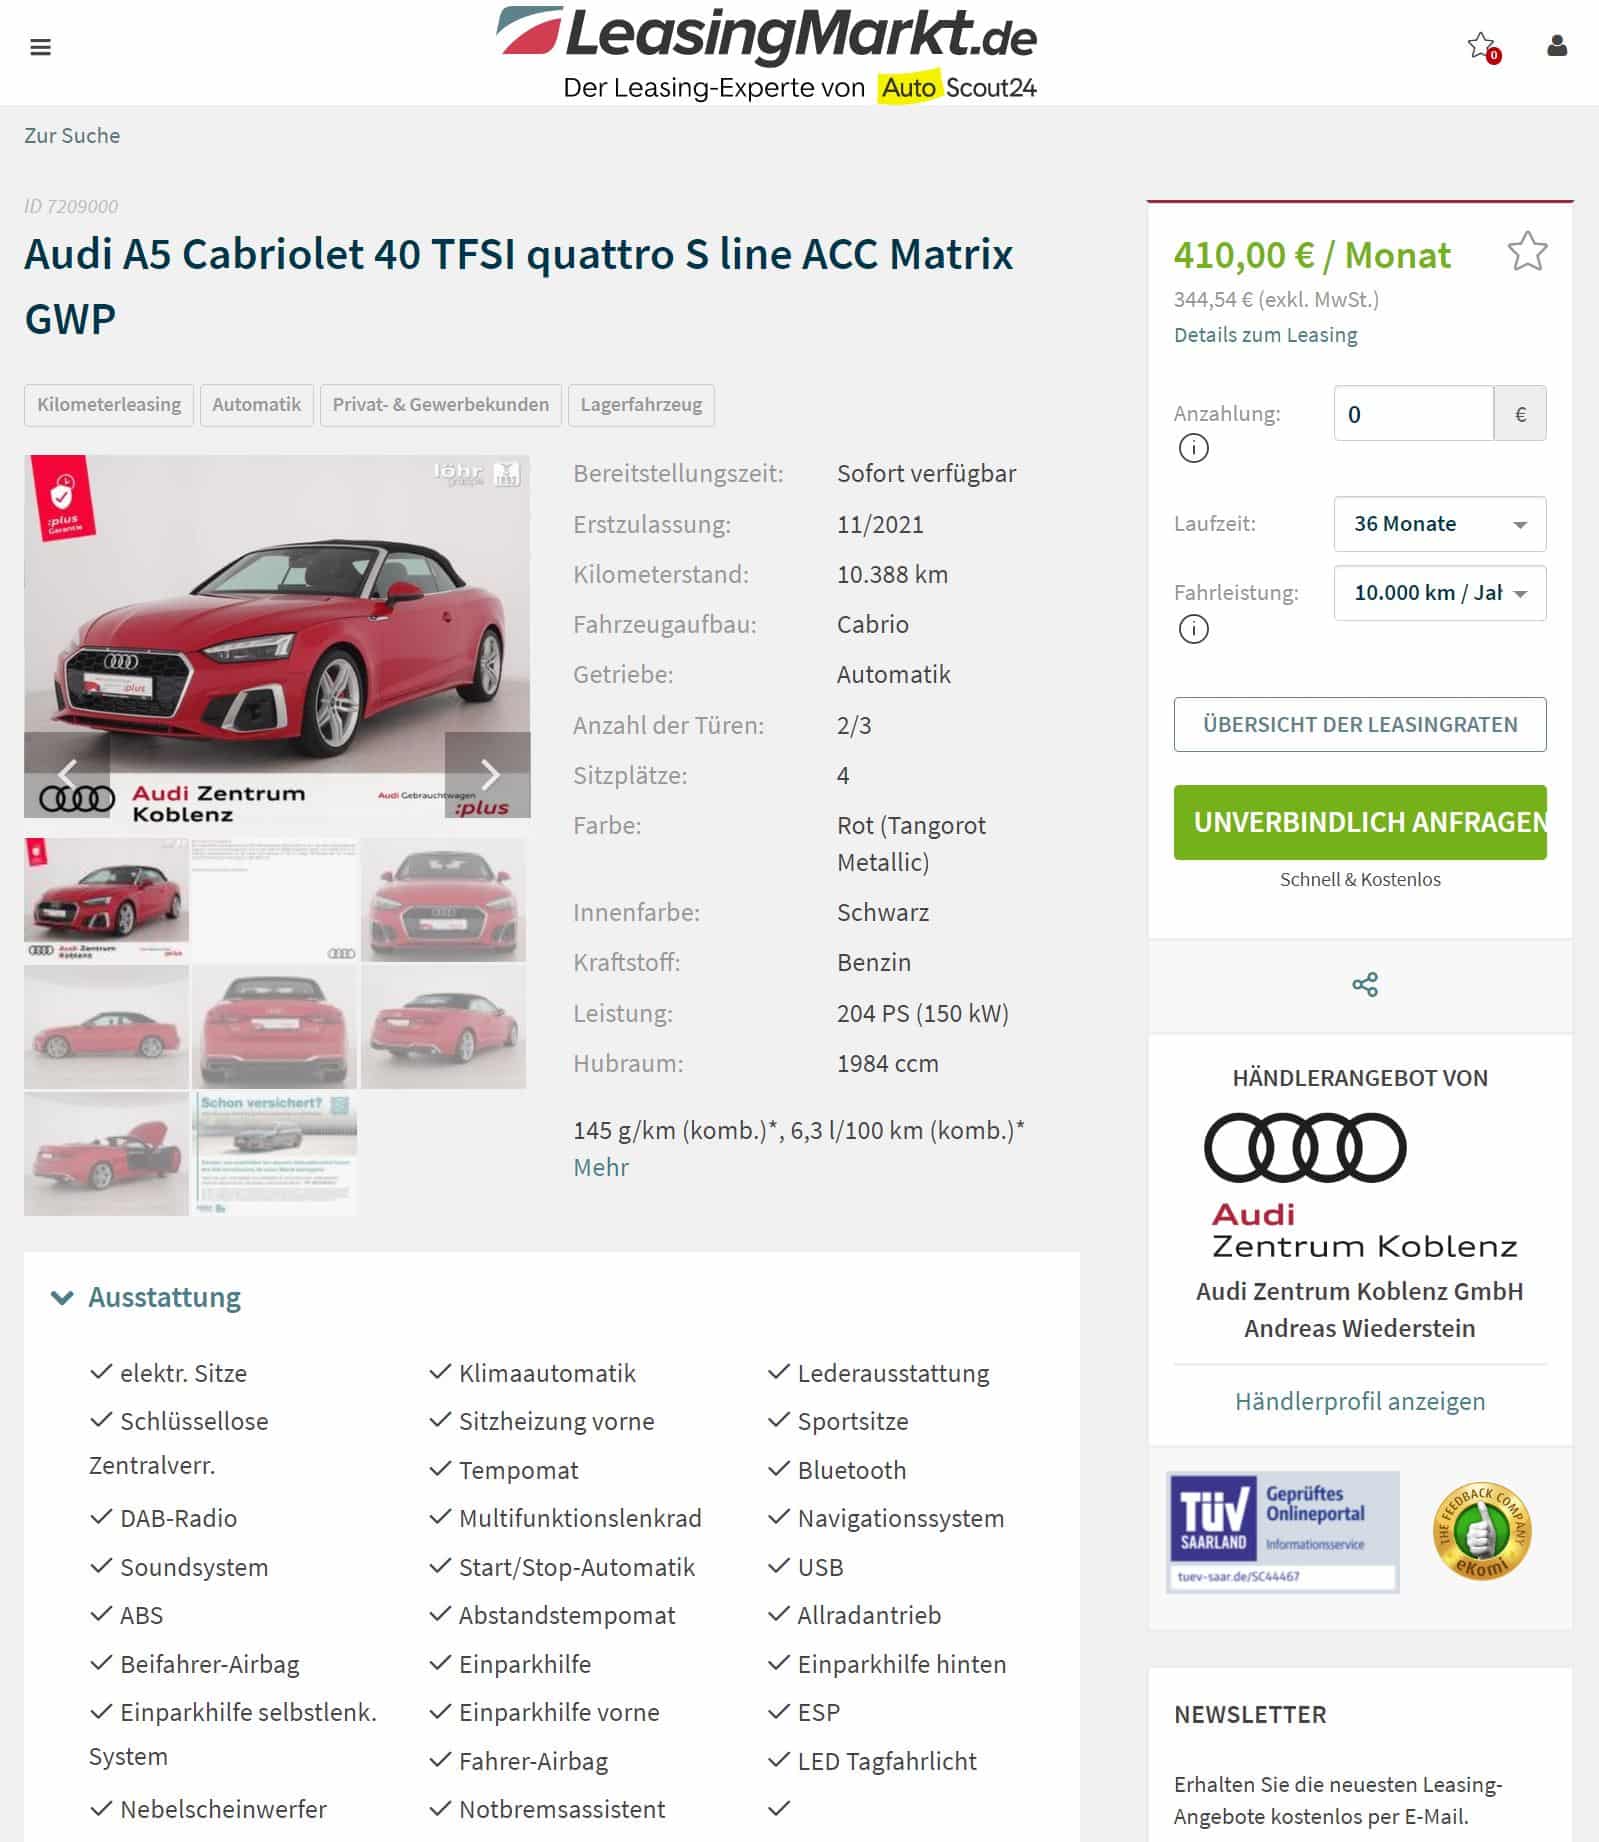Viewport: 1599px width, 1842px height.
Task: Select the Lagerfahrzeug tag
Action: [x=641, y=405]
